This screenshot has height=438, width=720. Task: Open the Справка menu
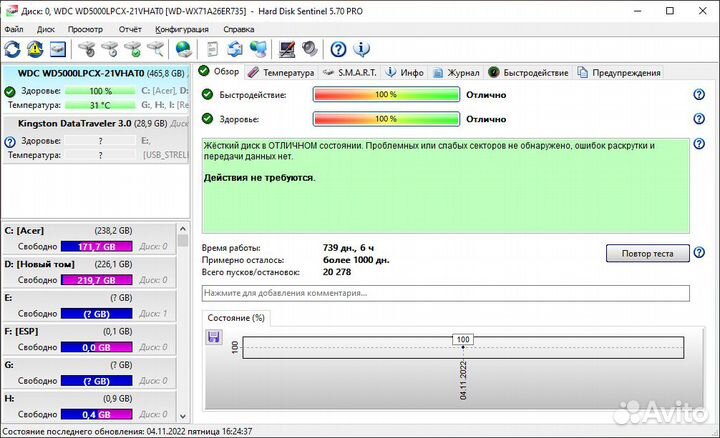[x=239, y=29]
